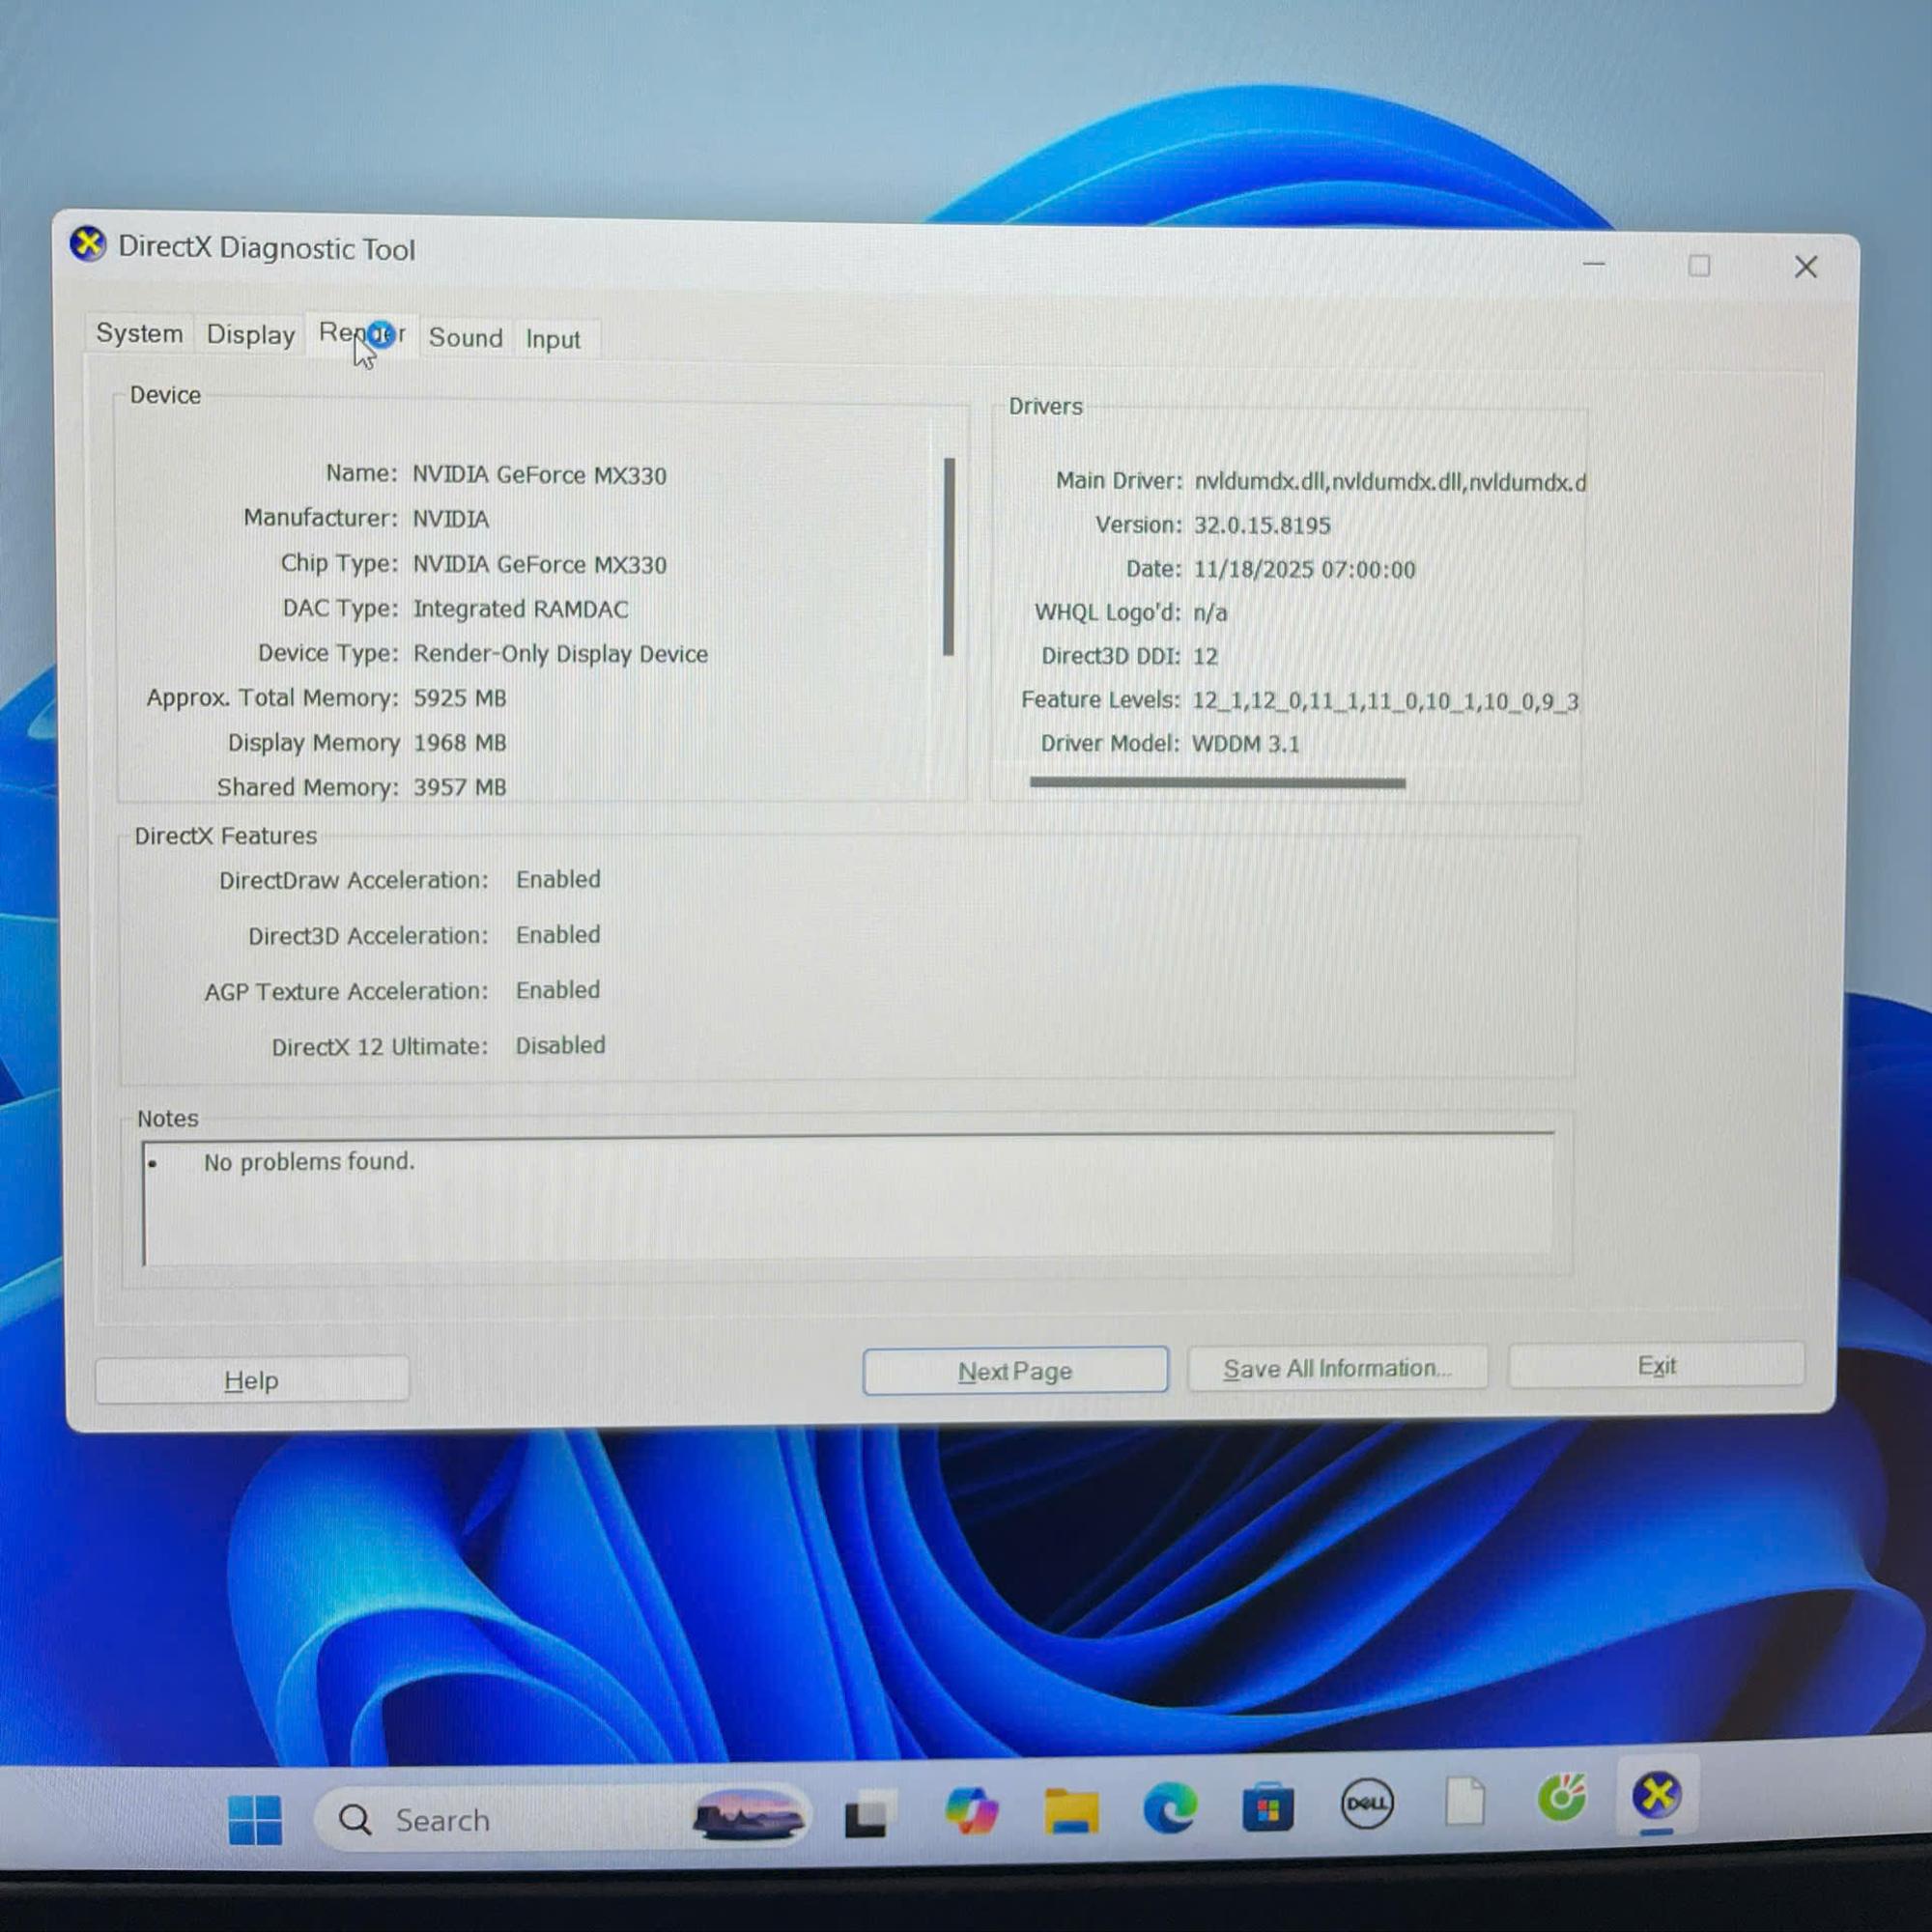Switch to the System tab
1932x1932 pixels.
click(139, 333)
